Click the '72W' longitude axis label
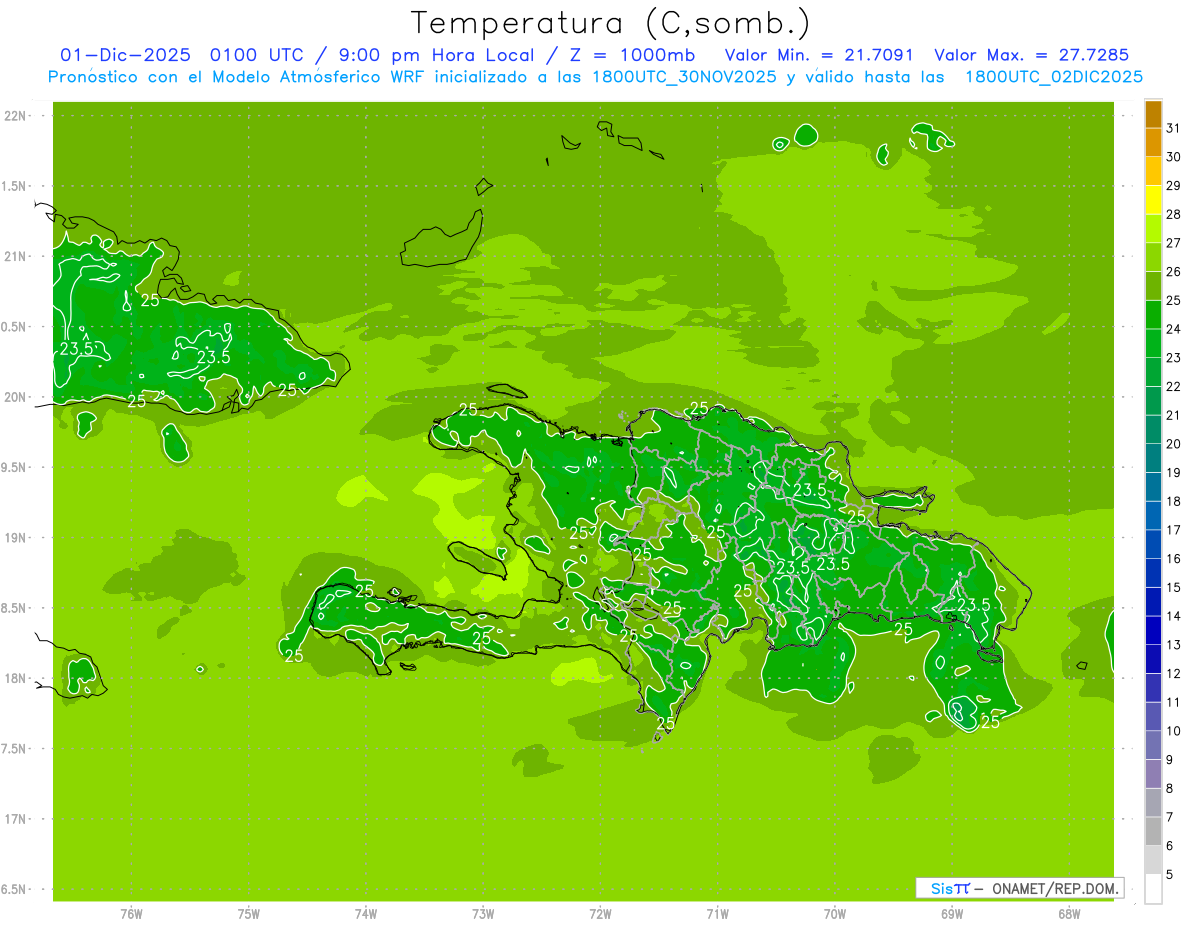Image resolution: width=1200 pixels, height=927 pixels. point(601,913)
